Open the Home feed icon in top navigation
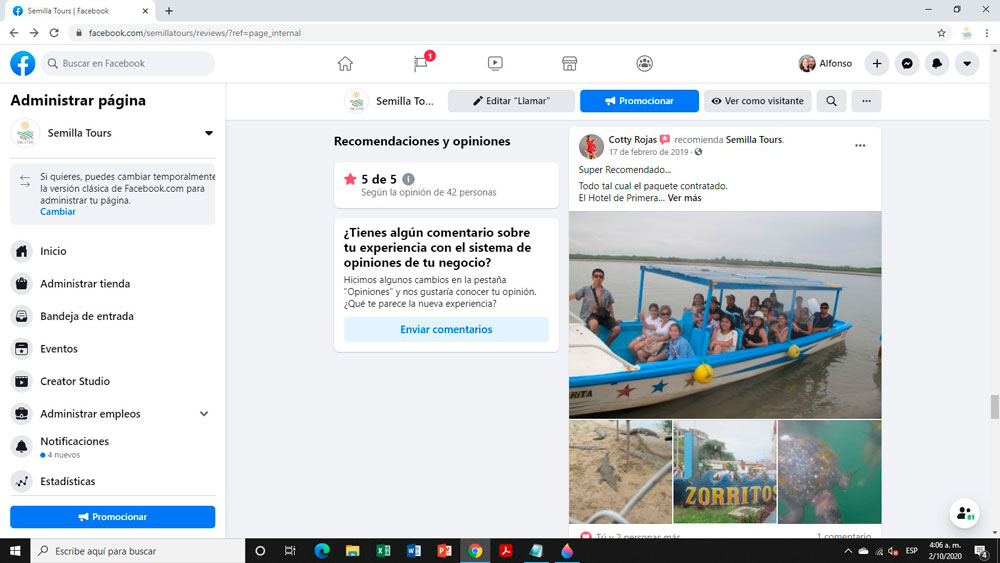Image resolution: width=1000 pixels, height=563 pixels. (x=345, y=63)
